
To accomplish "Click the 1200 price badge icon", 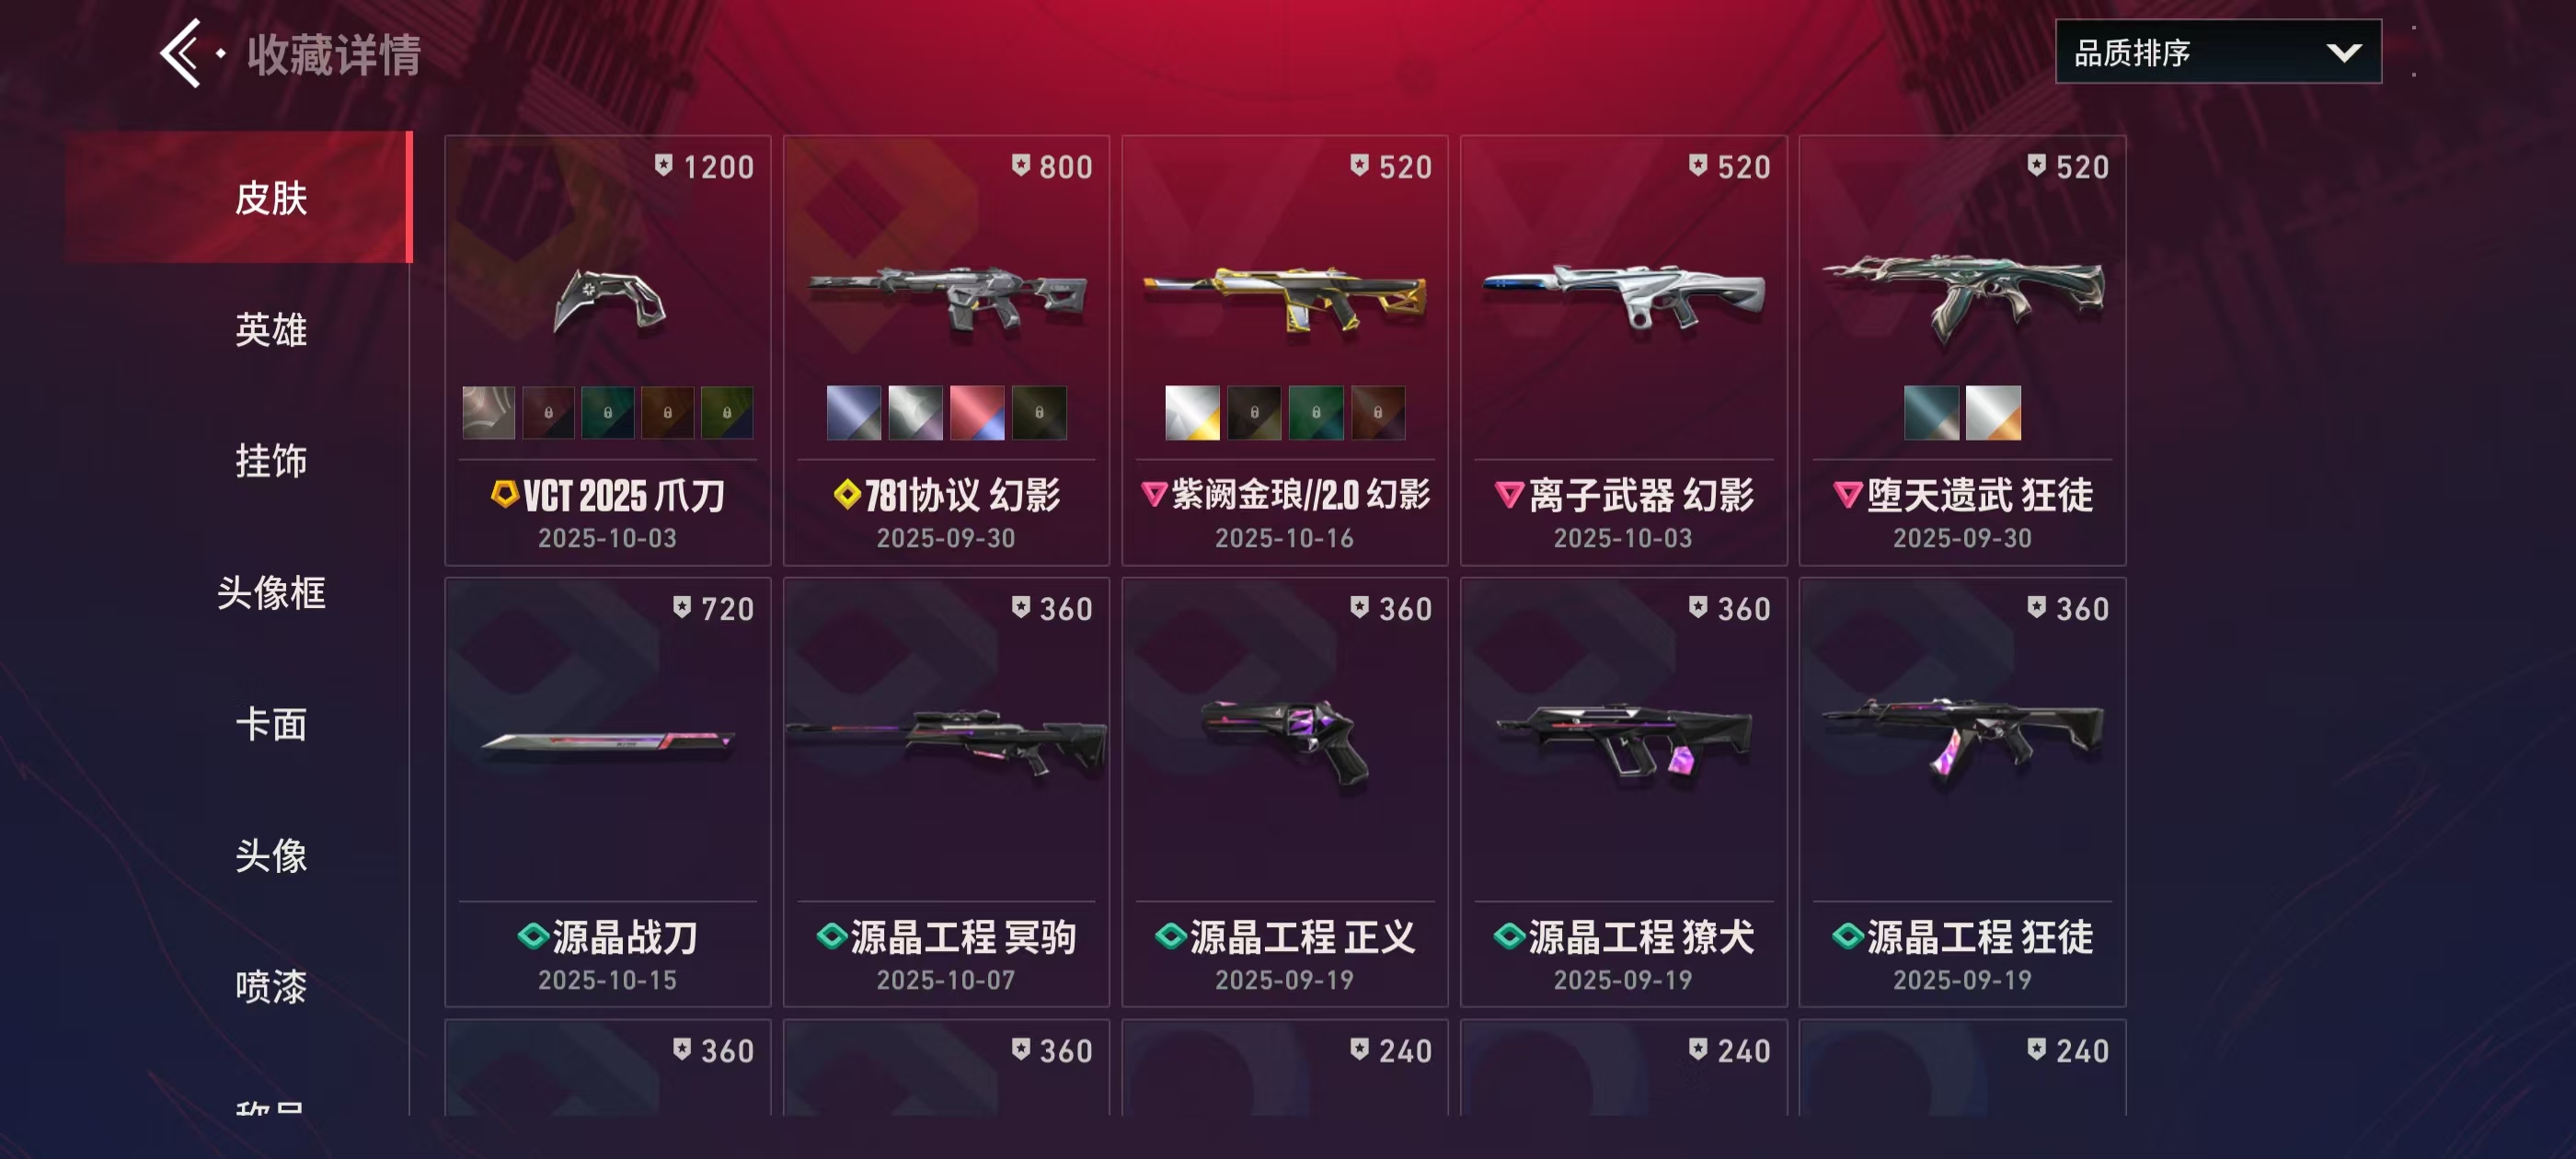I will 663,165.
